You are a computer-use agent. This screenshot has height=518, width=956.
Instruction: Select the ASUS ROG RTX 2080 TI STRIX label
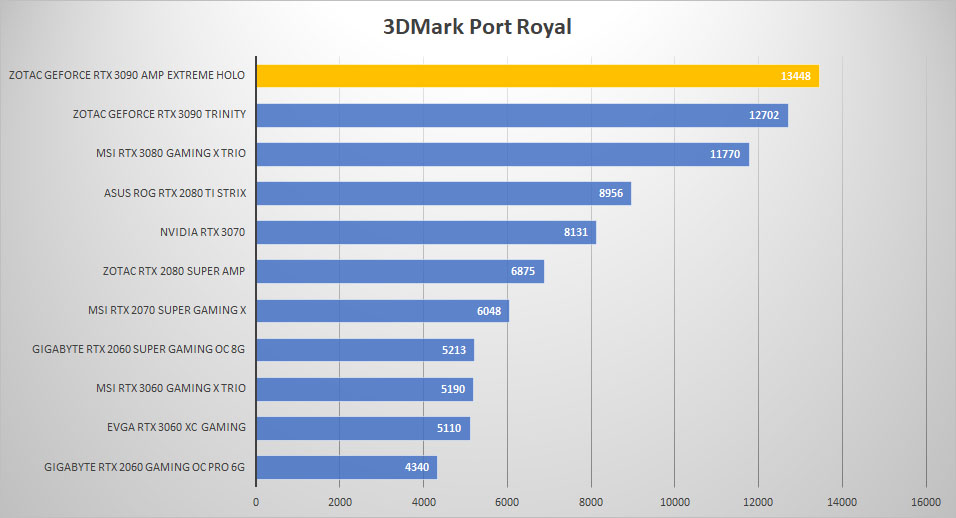coord(175,193)
